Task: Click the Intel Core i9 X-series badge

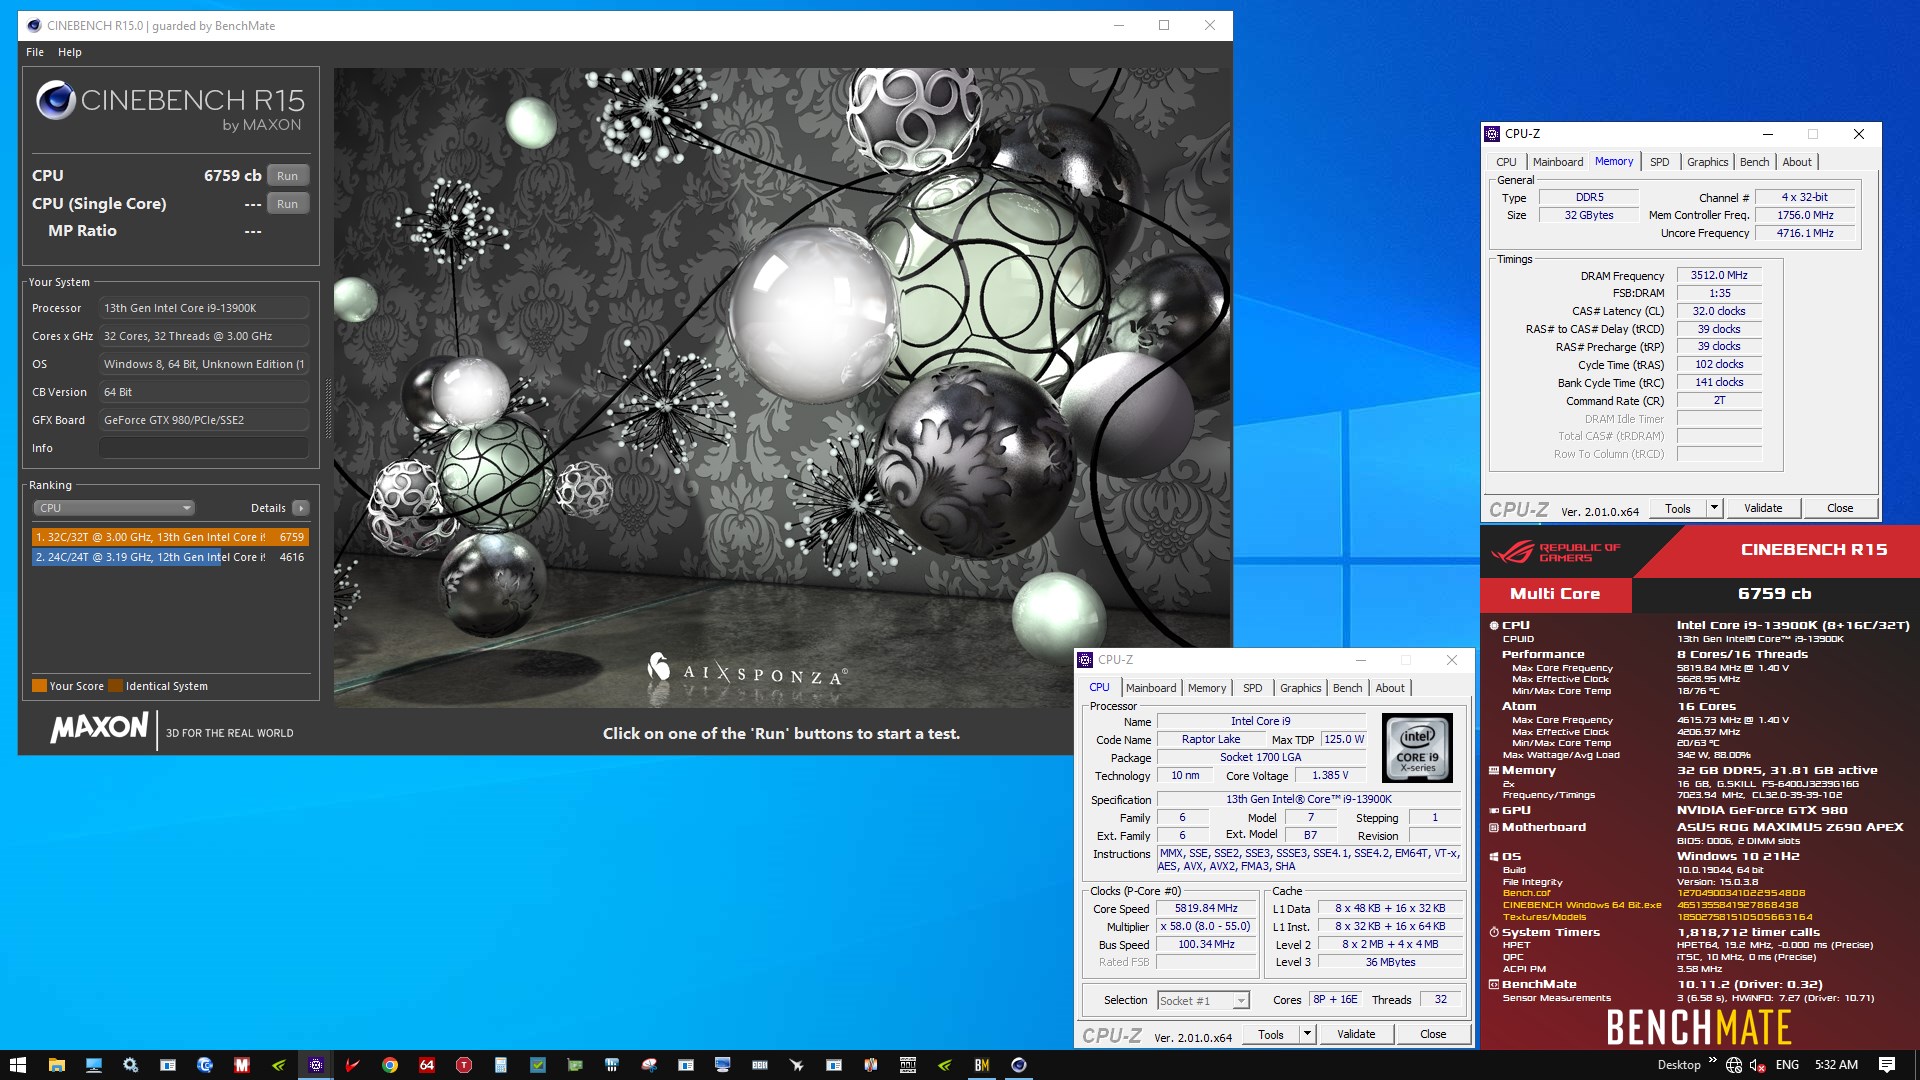Action: coord(1416,748)
